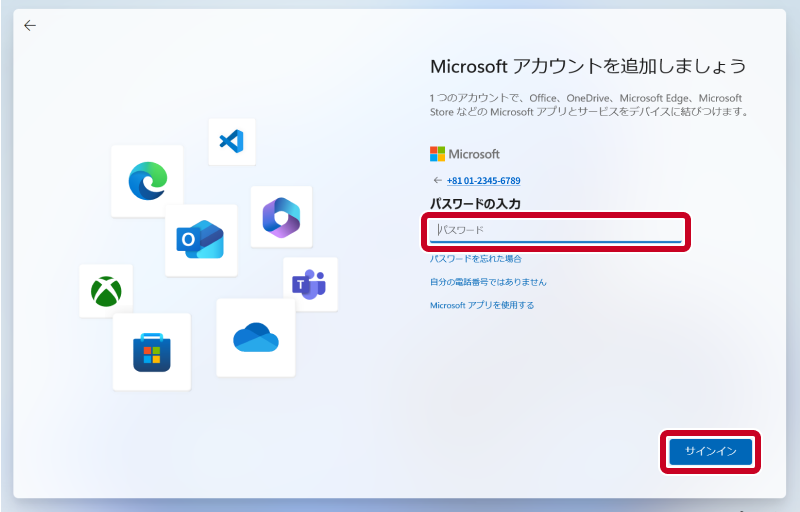Focus the パスワード input field
The height and width of the screenshot is (512, 800).
click(556, 231)
